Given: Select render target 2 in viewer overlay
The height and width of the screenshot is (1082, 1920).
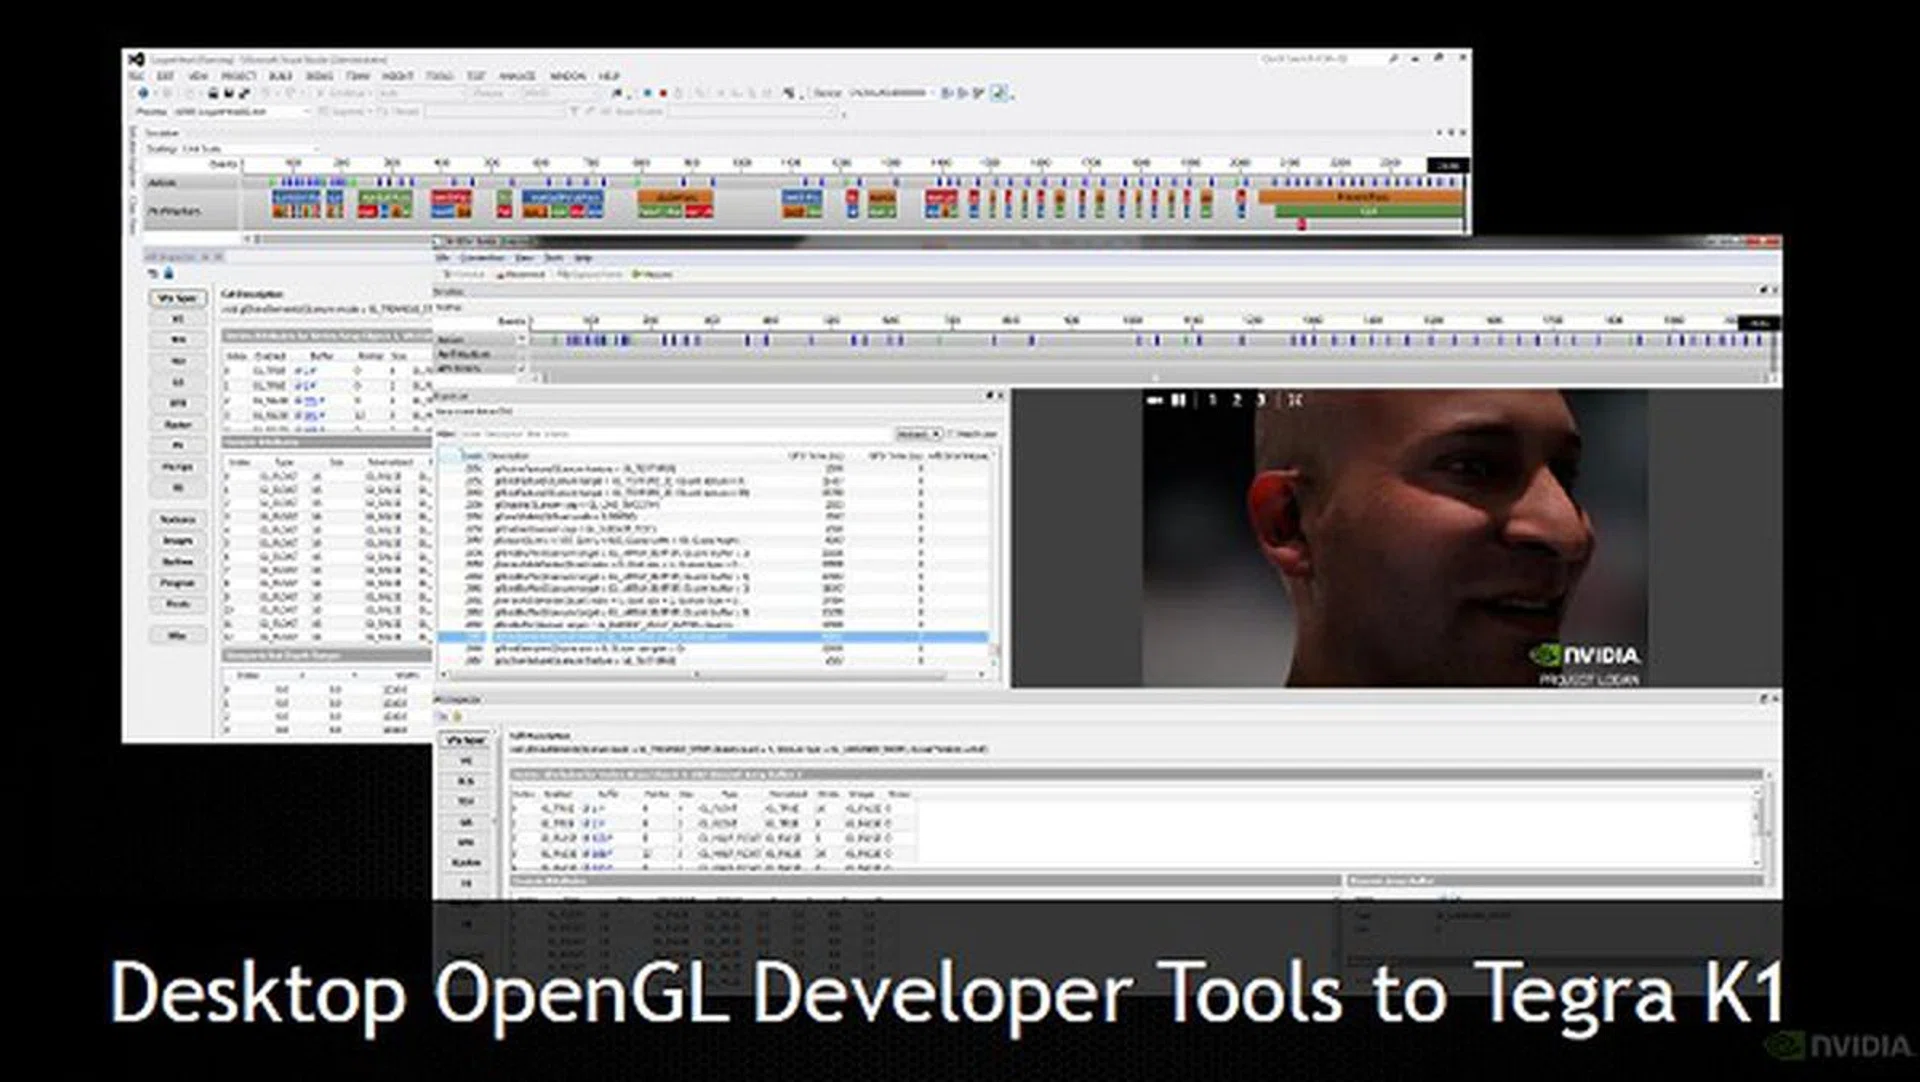Looking at the screenshot, I should (x=1237, y=400).
